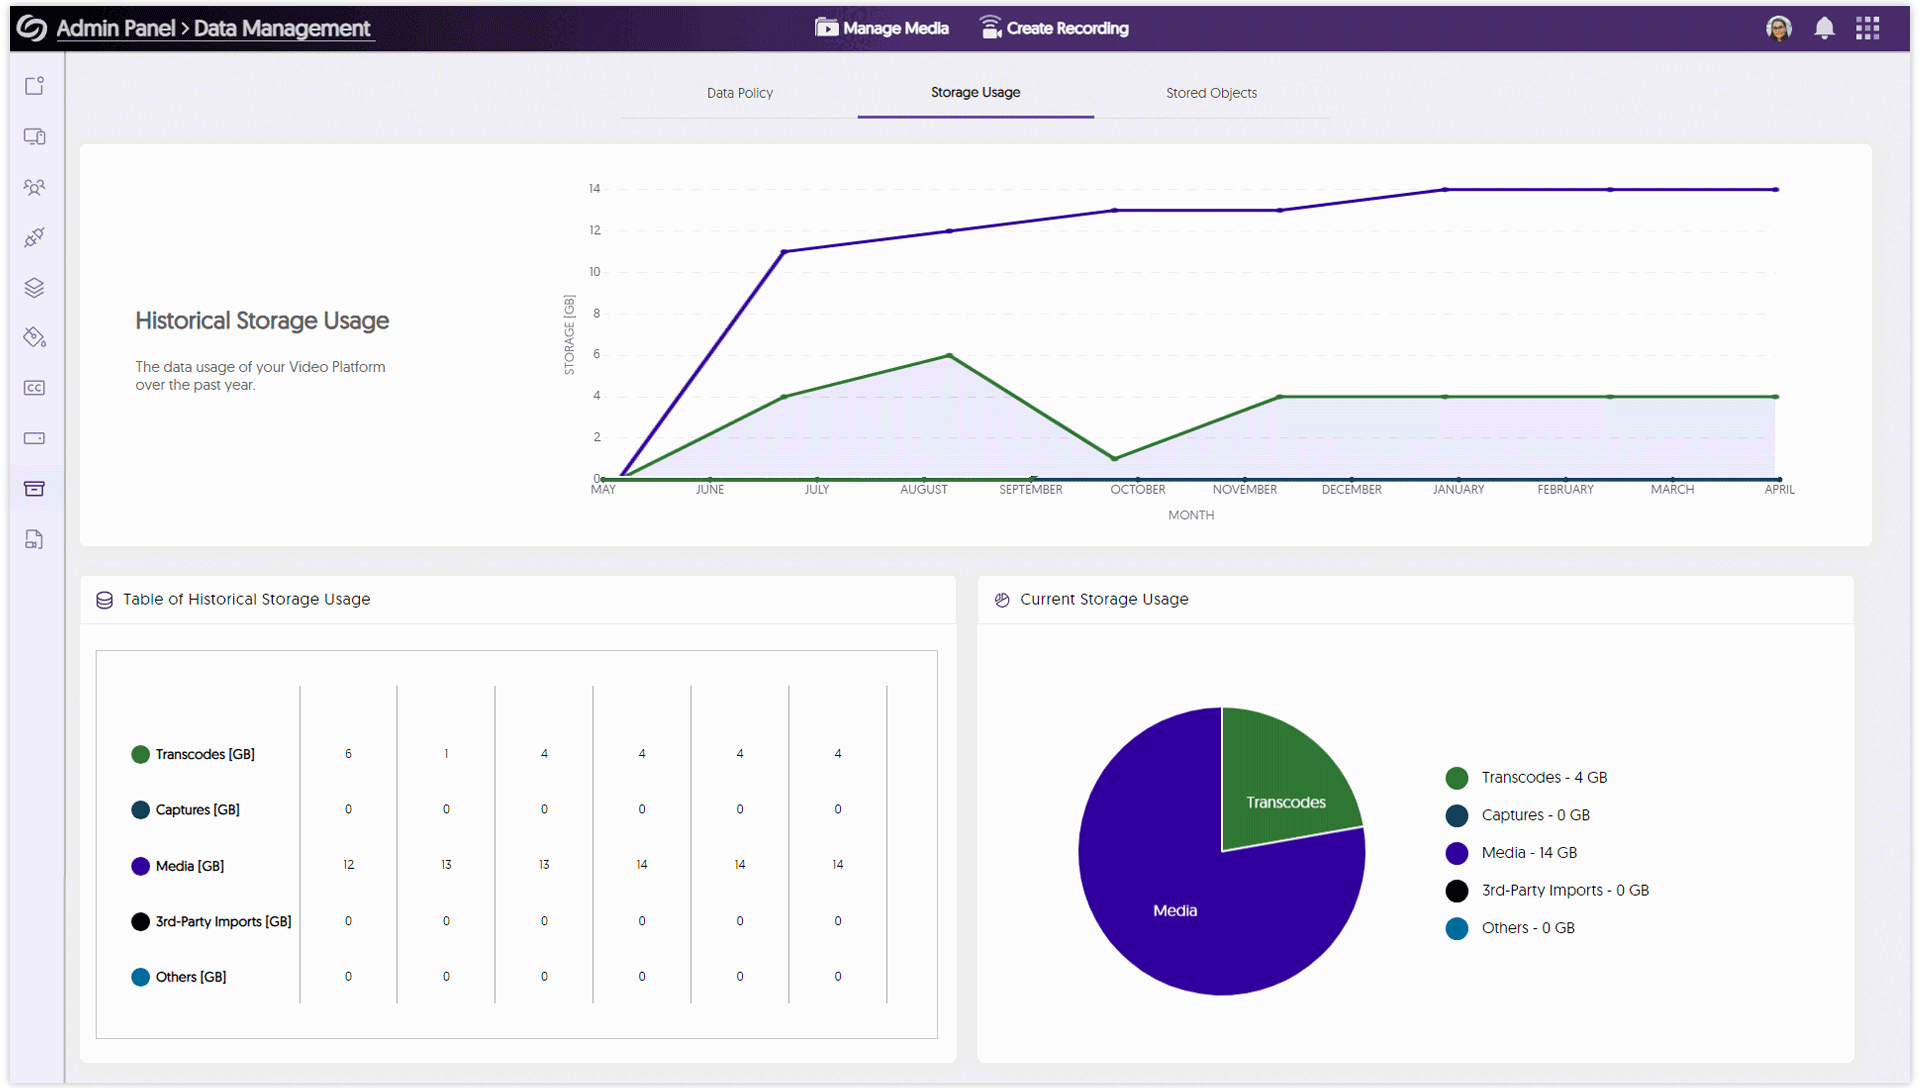Open the app launcher grid icon
This screenshot has width=1920, height=1088.
1868,28
